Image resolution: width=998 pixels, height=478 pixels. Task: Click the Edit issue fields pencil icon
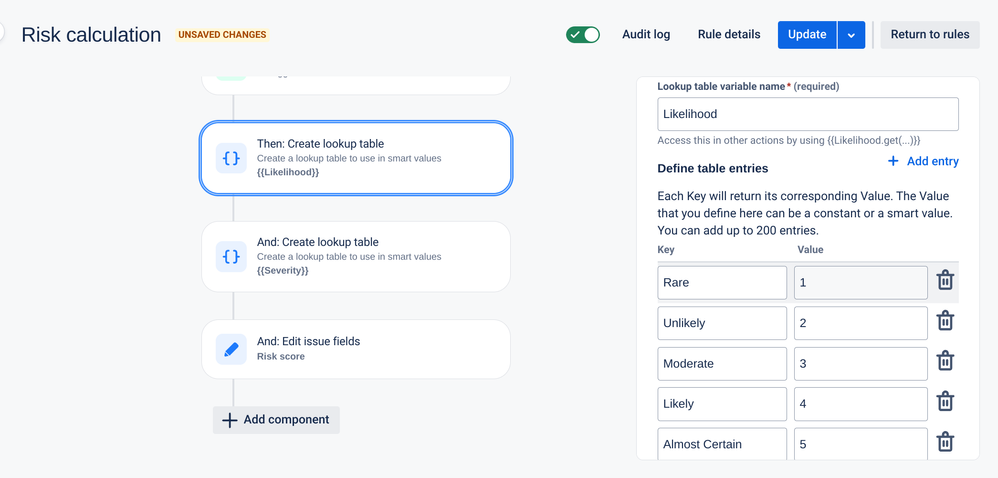click(231, 349)
